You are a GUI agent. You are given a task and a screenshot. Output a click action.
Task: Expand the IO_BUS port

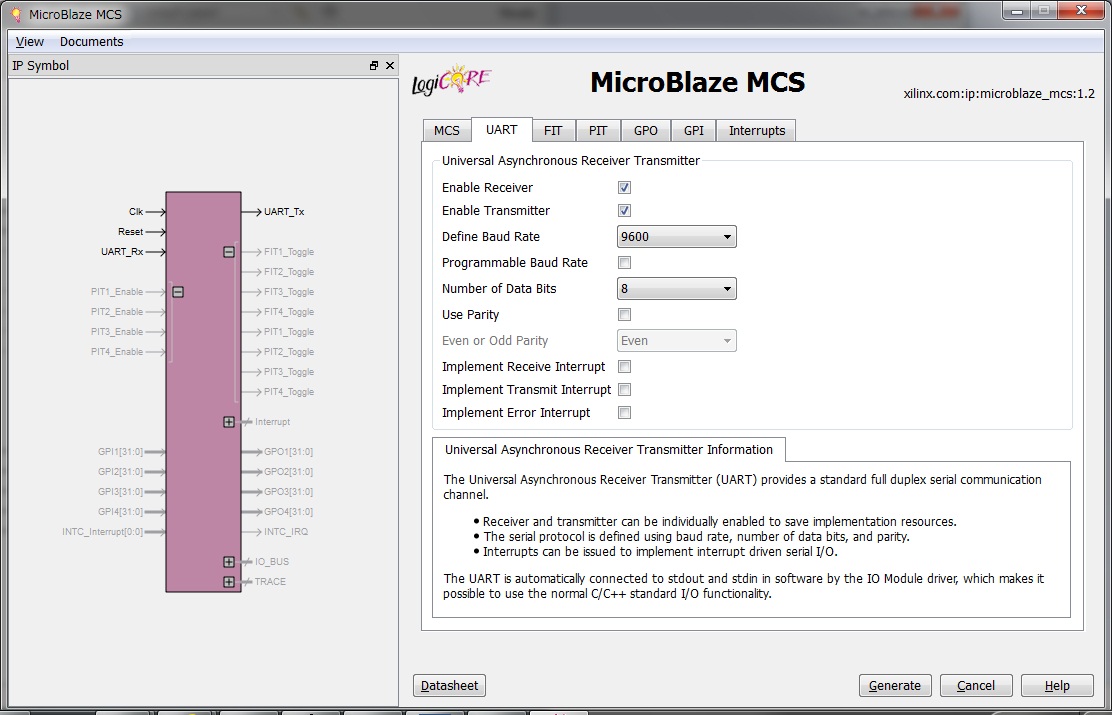point(228,562)
